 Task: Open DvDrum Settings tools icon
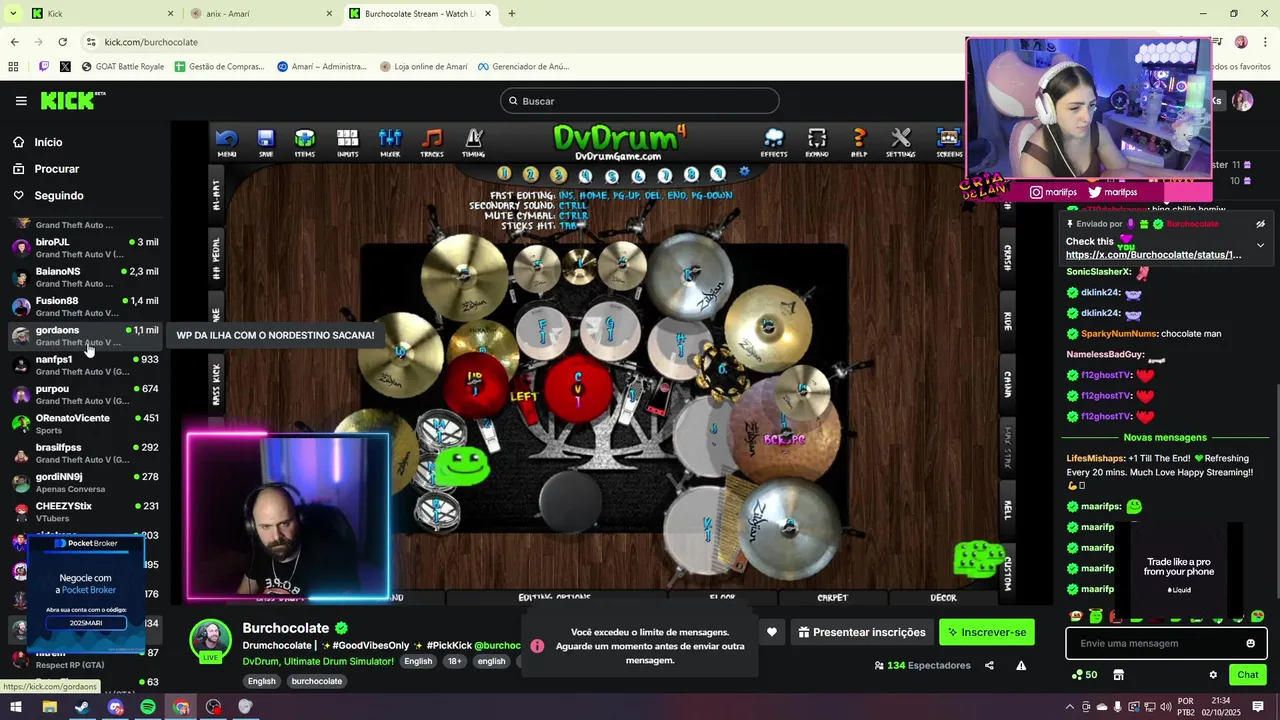[901, 143]
